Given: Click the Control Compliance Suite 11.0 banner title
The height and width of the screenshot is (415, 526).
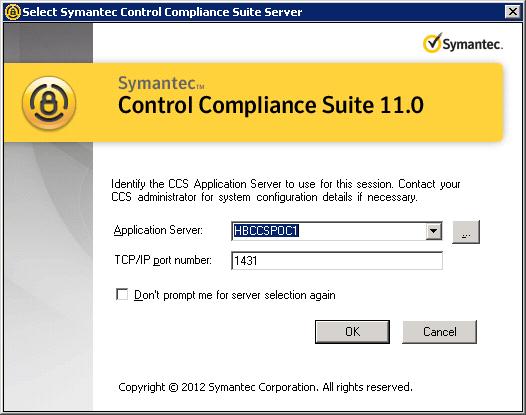Looking at the screenshot, I should click(271, 105).
